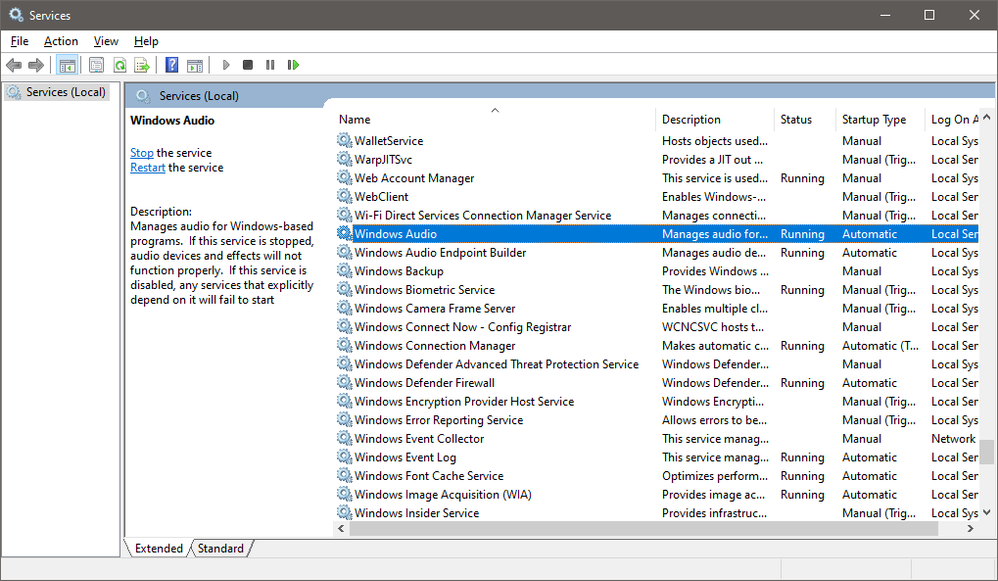Image resolution: width=998 pixels, height=581 pixels.
Task: Open the File menu
Action: pos(20,41)
